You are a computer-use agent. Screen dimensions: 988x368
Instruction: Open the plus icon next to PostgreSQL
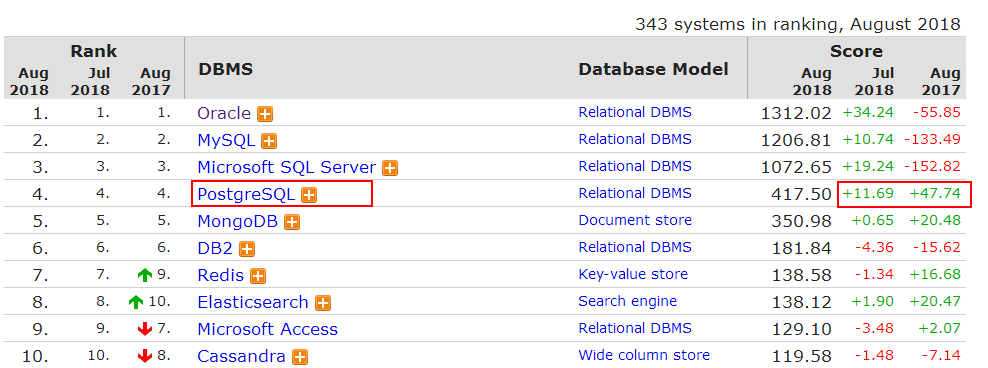point(309,195)
